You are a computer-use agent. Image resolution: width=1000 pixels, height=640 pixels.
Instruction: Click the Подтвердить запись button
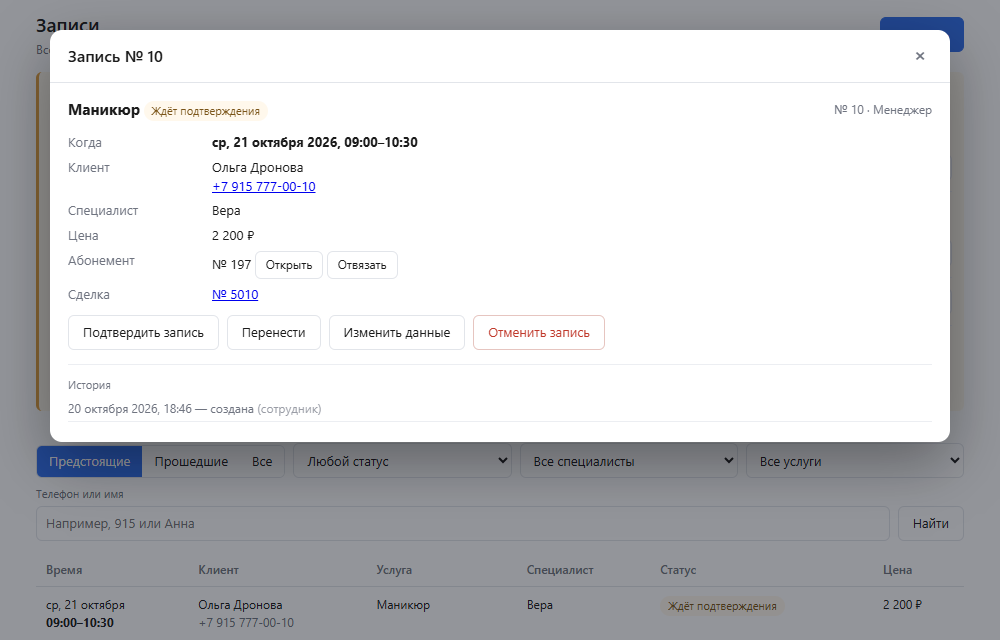click(x=143, y=333)
